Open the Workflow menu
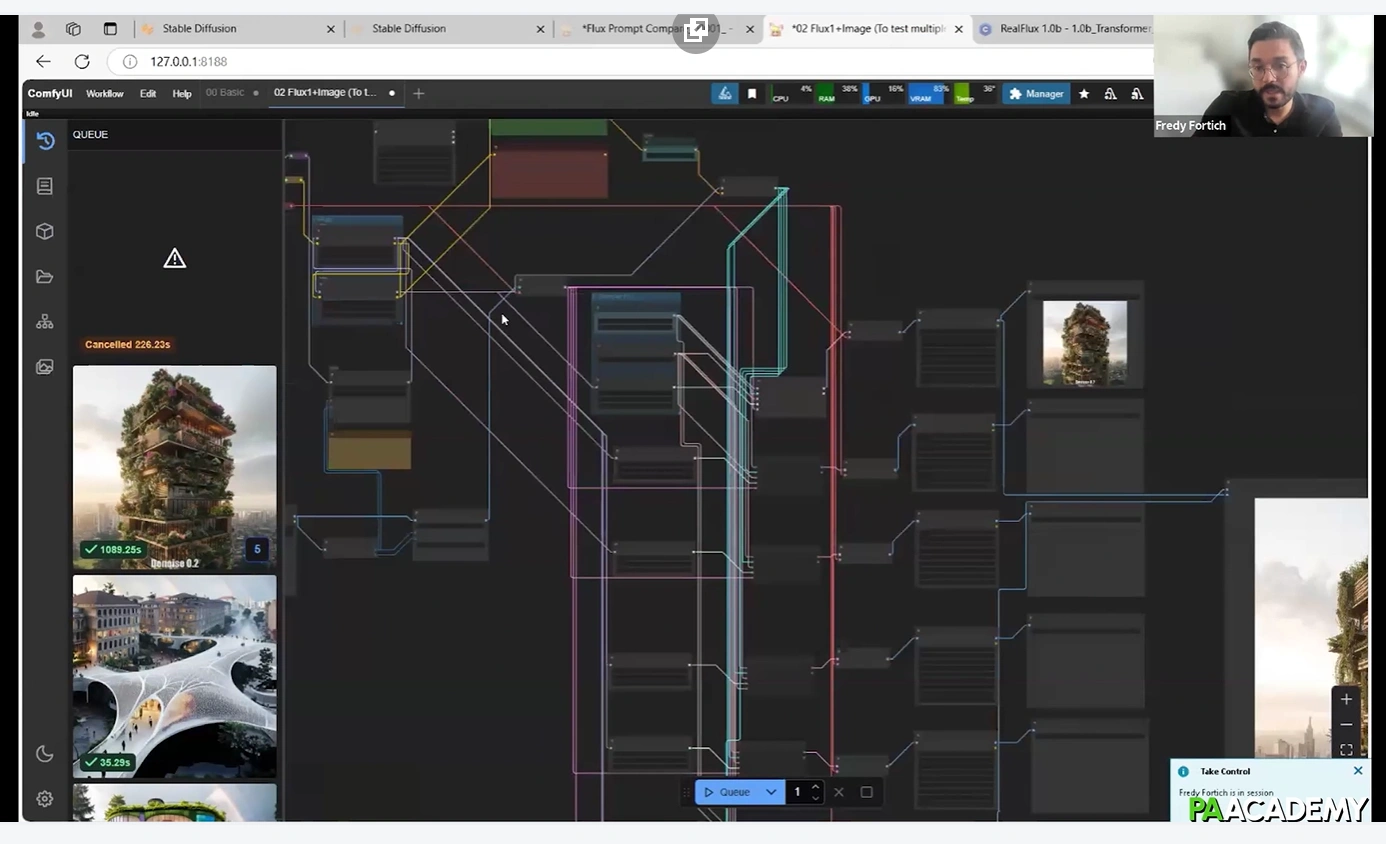Screen dimensions: 1386x844 (x=105, y=93)
